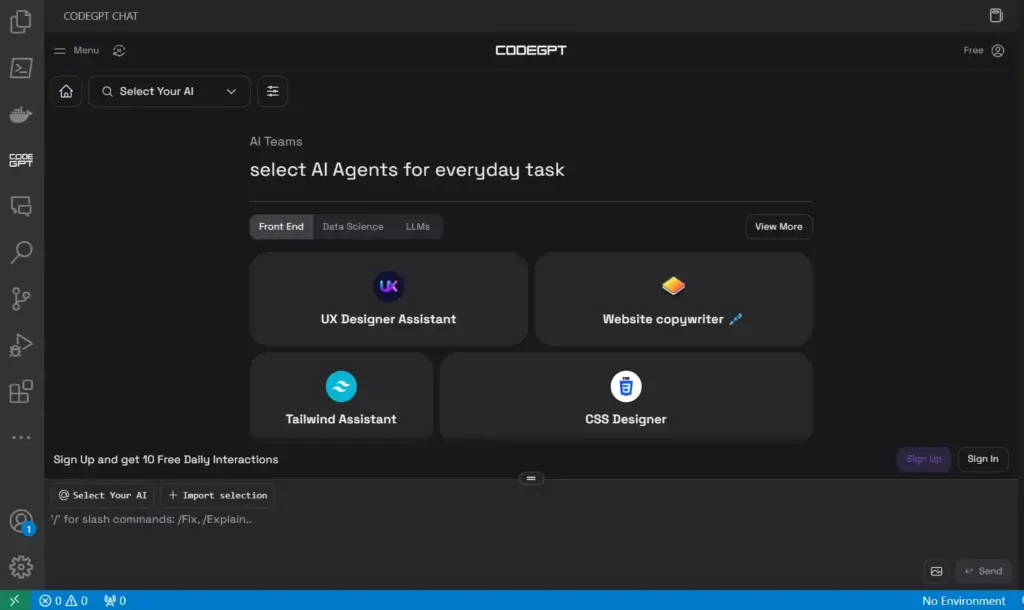Click the CODEGPT logo heading

click(x=531, y=50)
